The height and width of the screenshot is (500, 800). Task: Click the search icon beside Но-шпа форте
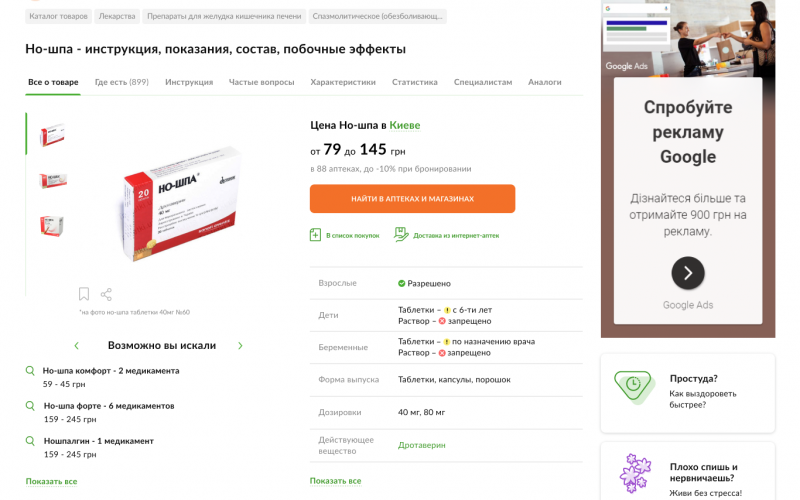click(30, 405)
